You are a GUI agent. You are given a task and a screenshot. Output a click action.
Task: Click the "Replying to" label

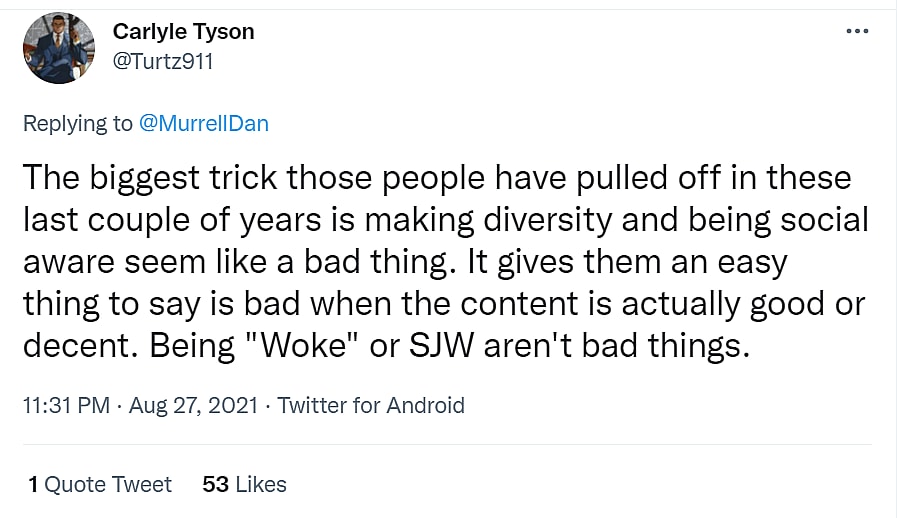point(77,123)
